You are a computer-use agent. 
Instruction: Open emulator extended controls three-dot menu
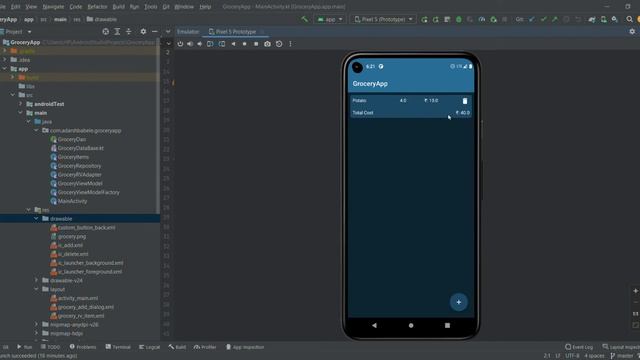pyautogui.click(x=290, y=44)
